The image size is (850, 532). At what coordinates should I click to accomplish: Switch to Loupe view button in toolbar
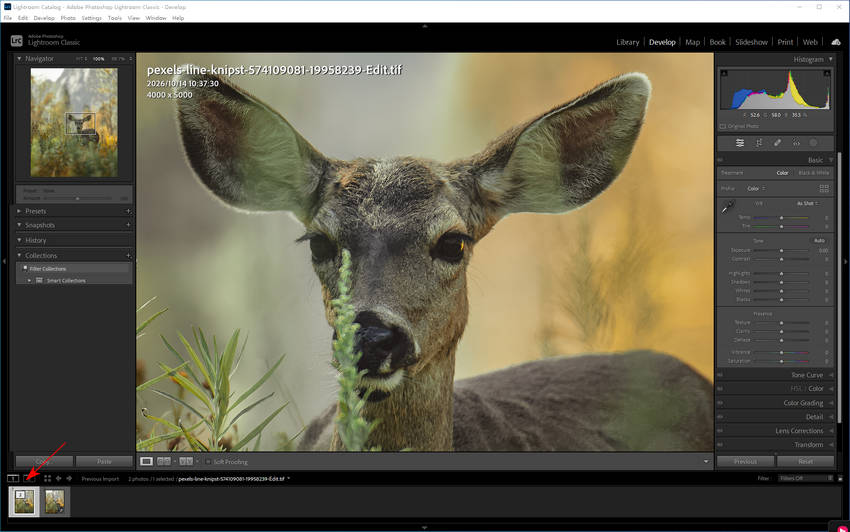pos(146,462)
